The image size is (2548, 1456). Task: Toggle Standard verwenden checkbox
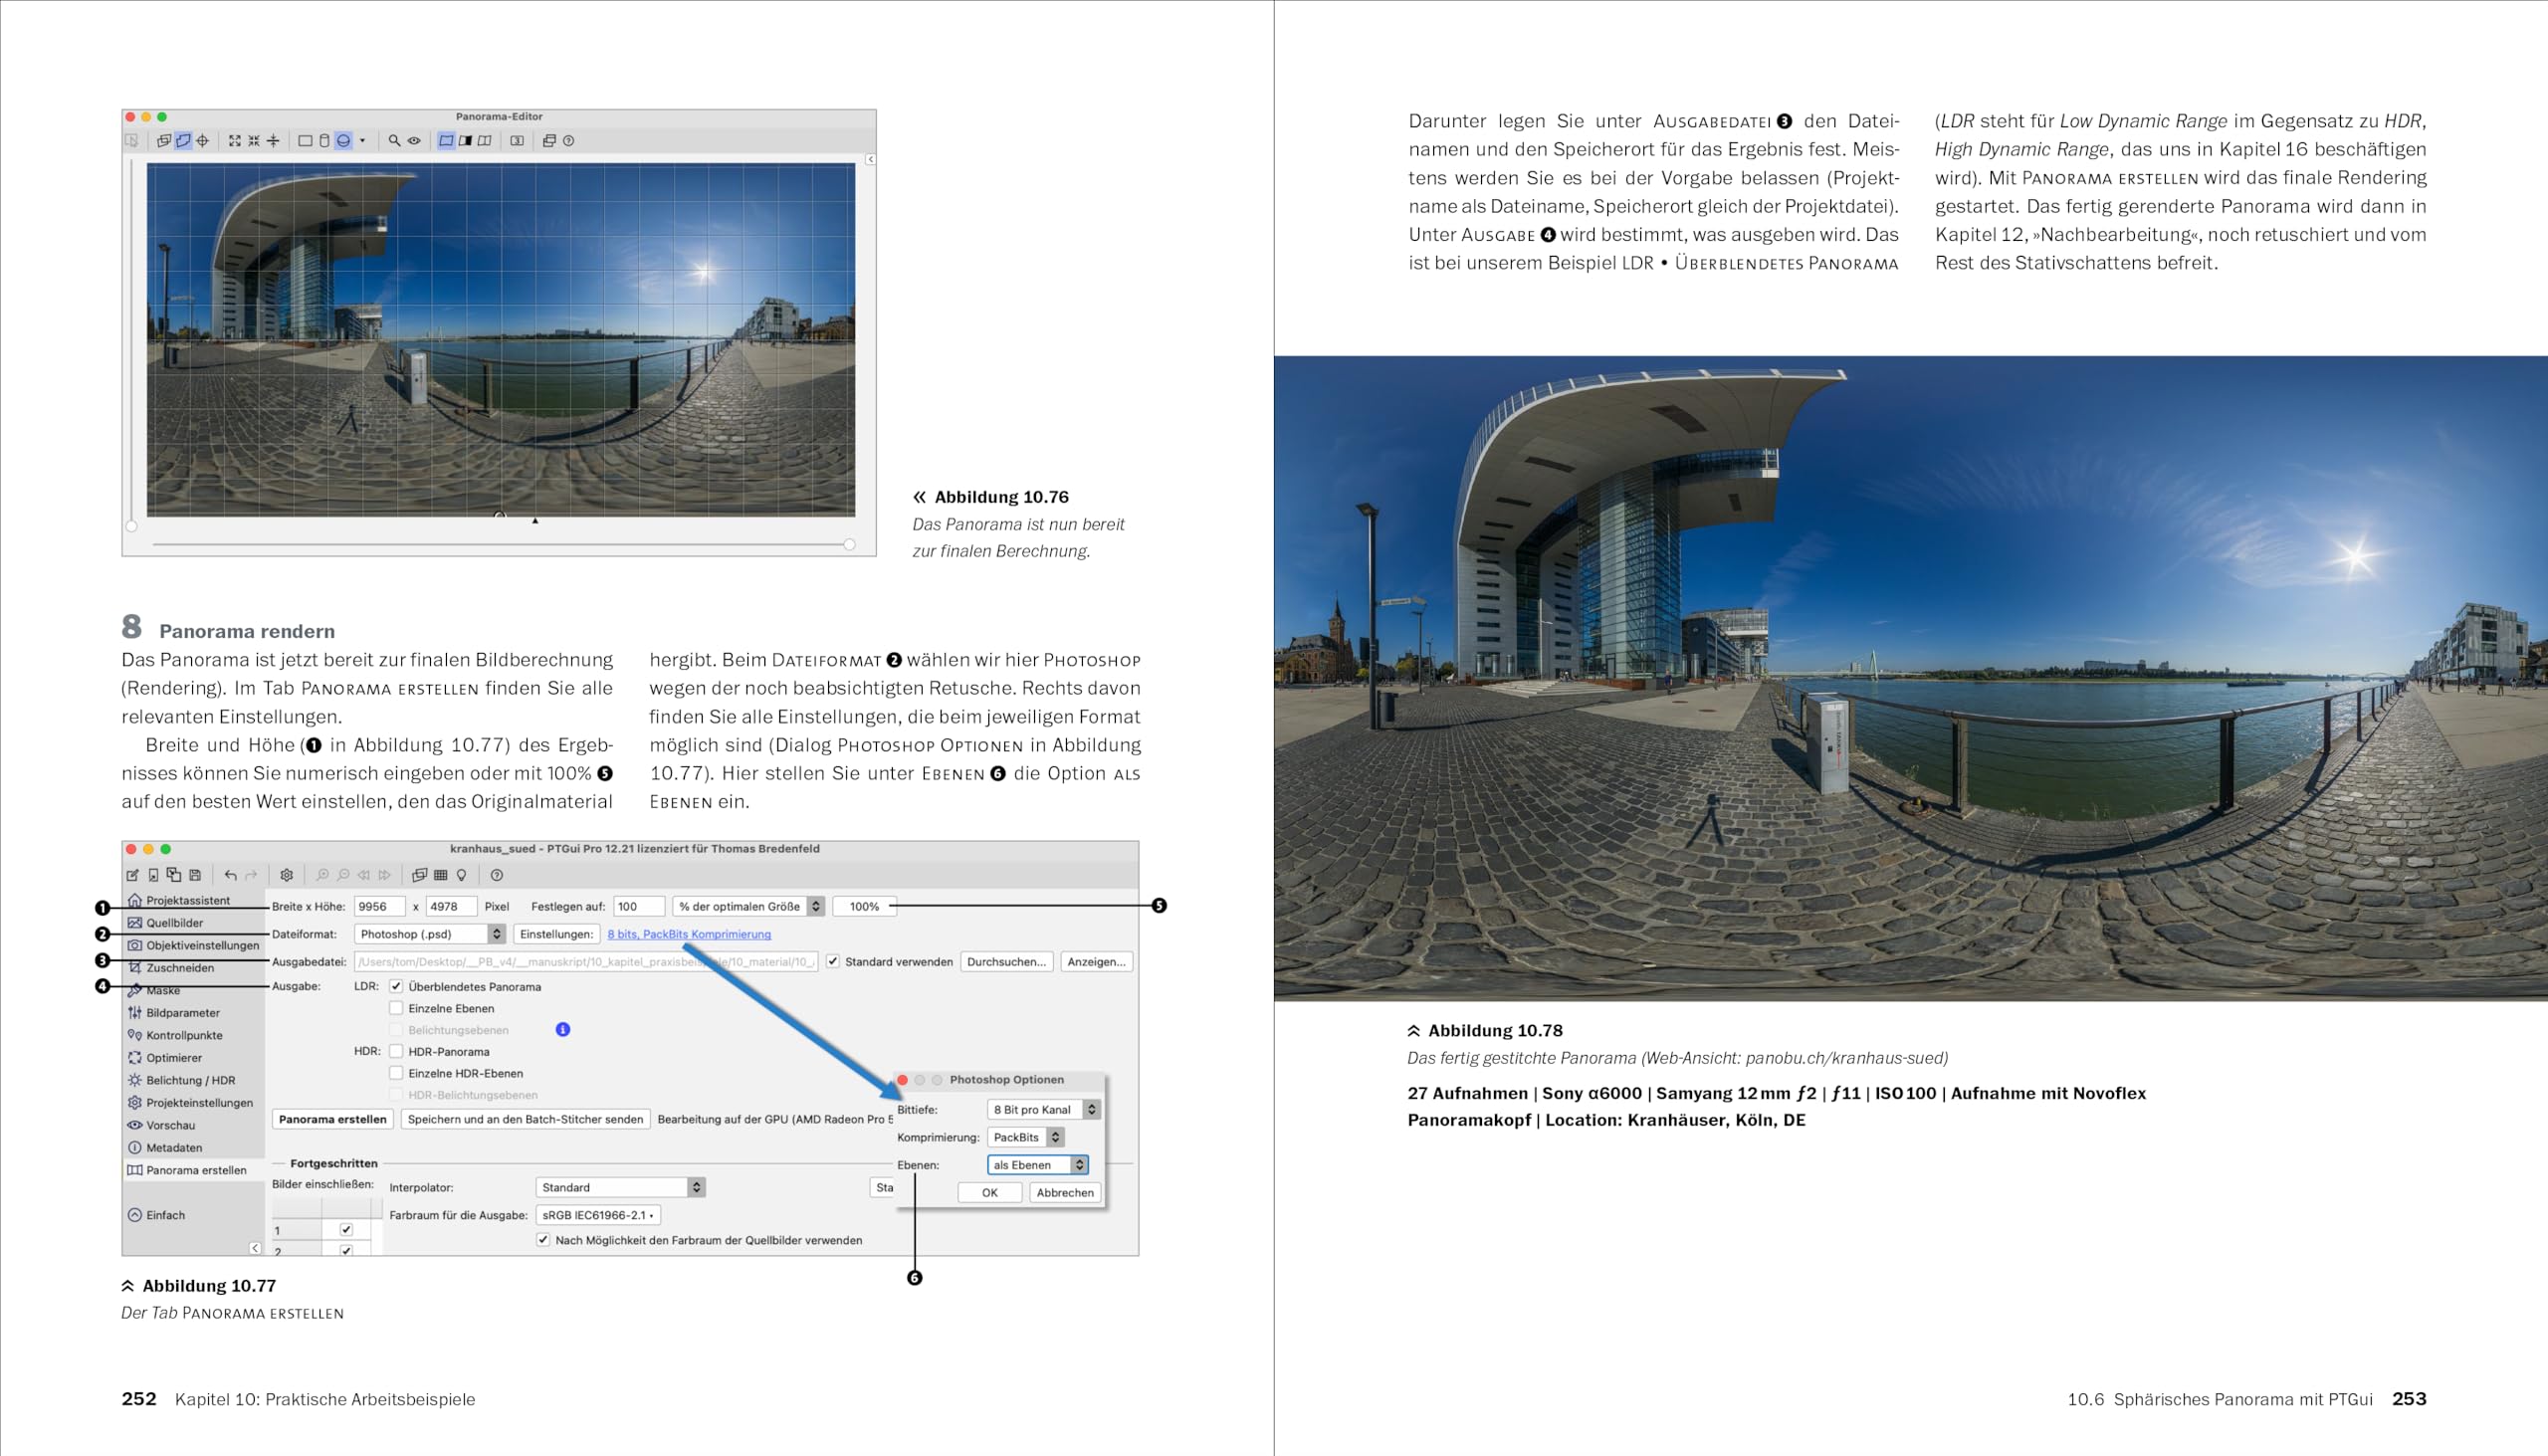(832, 961)
